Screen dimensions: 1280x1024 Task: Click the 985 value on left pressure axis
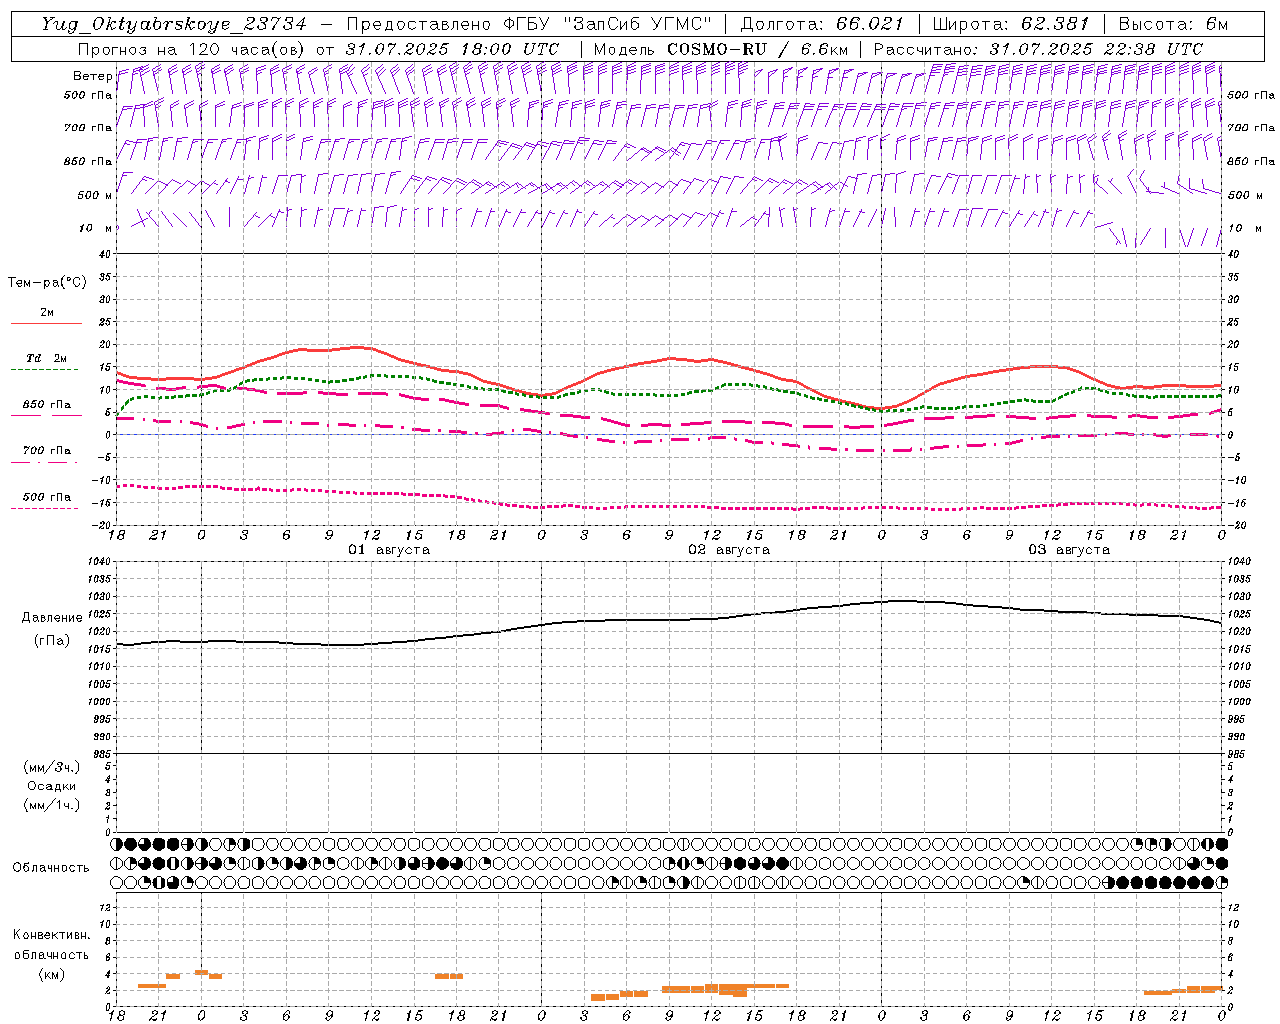tap(102, 755)
